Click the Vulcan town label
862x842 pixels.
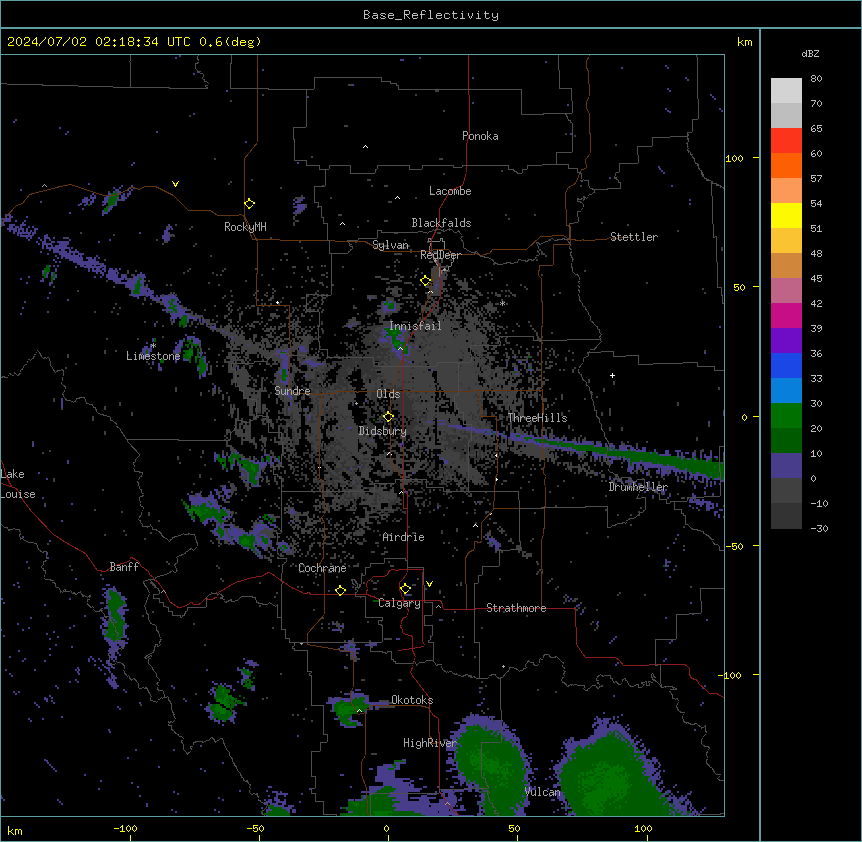[x=543, y=792]
